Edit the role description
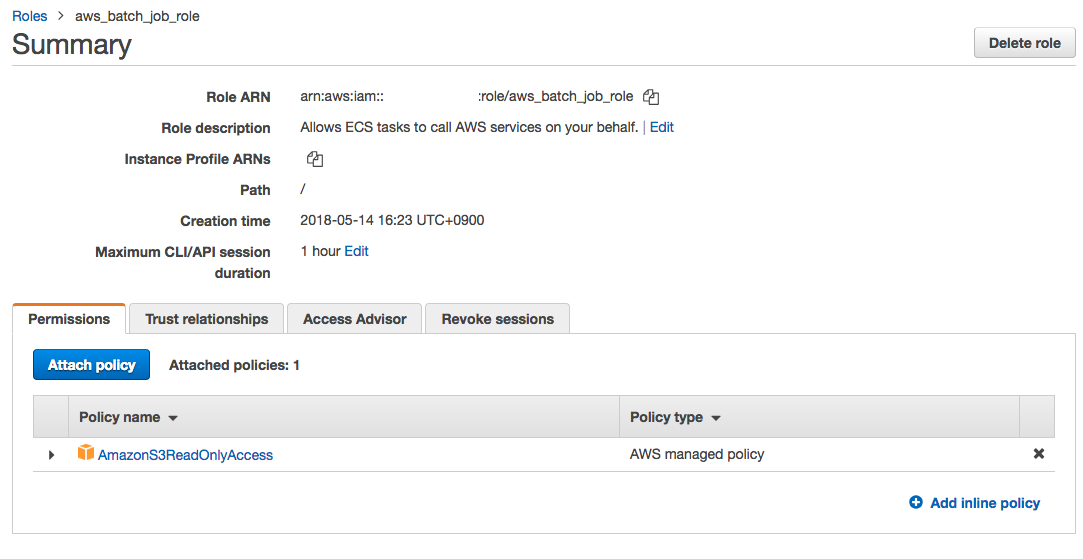Screen dimensions: 1083x559 (662, 128)
